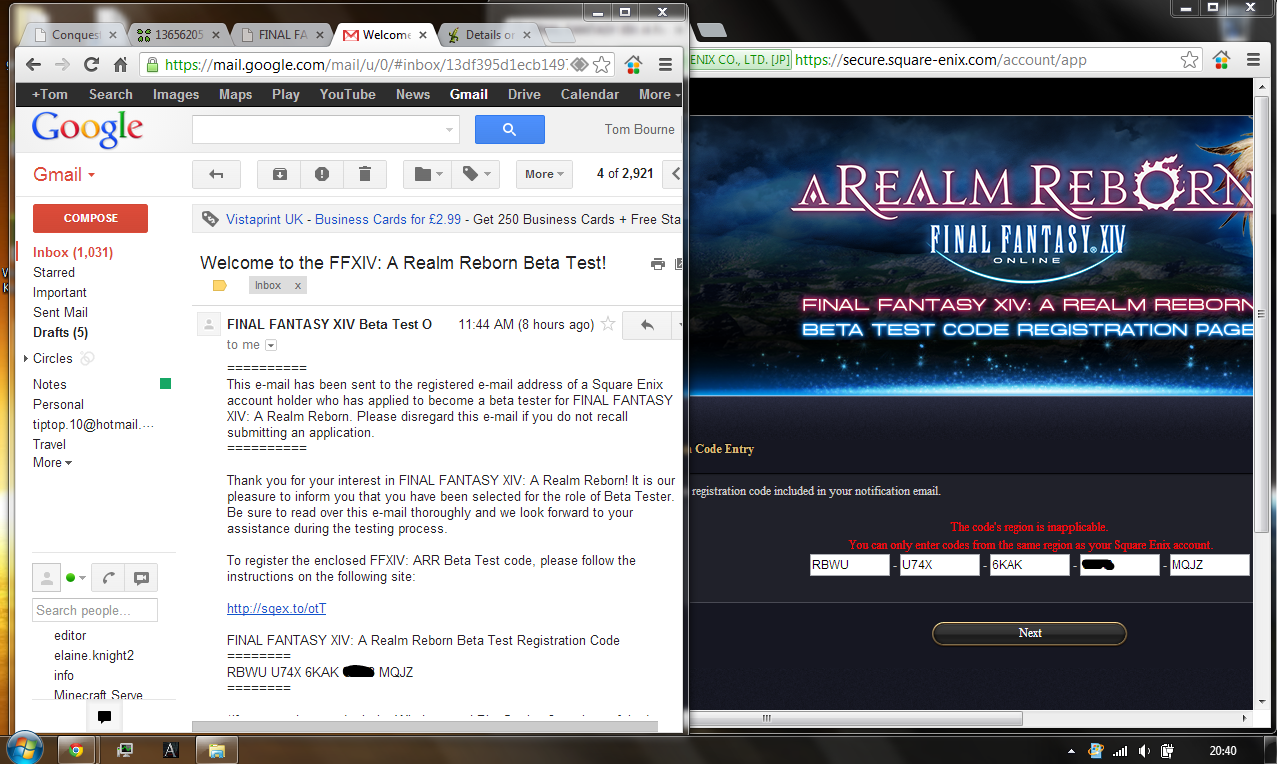The width and height of the screenshot is (1277, 764).
Task: Click the red COMPOSE button
Action: [90, 218]
